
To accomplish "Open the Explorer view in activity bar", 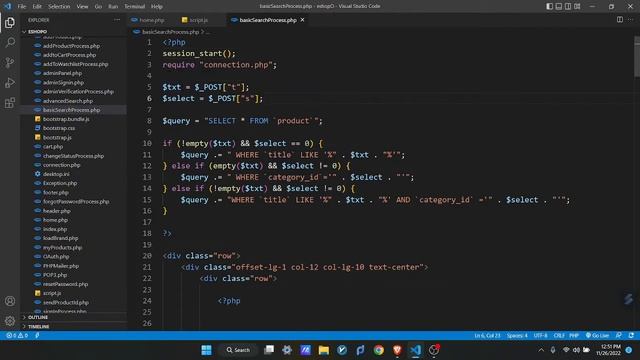I will tap(10, 23).
